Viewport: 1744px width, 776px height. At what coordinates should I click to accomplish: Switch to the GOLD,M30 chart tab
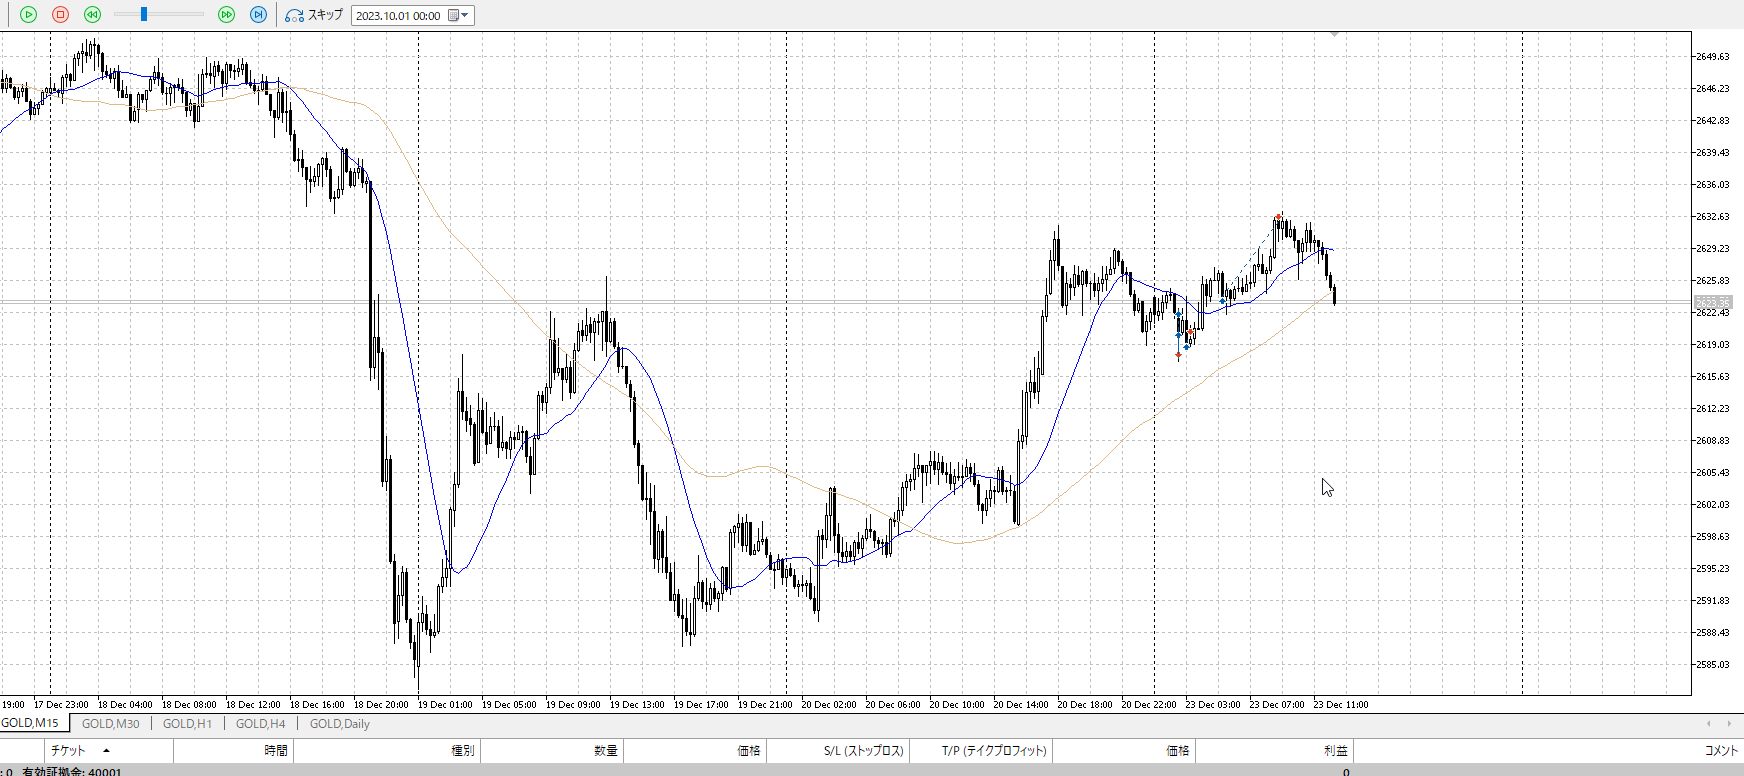click(x=110, y=724)
